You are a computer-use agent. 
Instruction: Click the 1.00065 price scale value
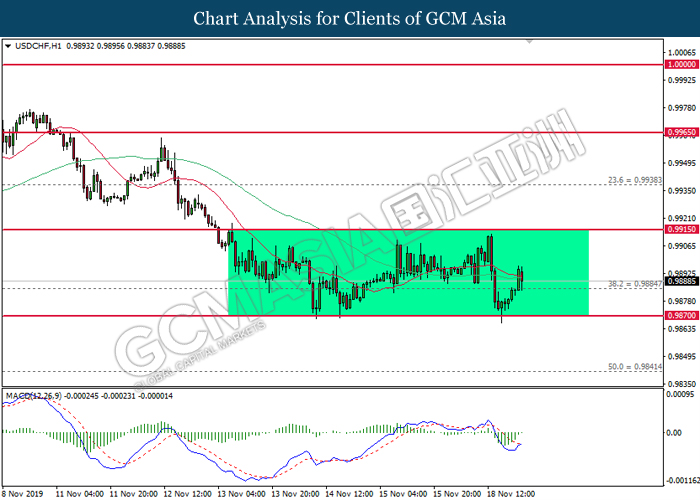(682, 53)
